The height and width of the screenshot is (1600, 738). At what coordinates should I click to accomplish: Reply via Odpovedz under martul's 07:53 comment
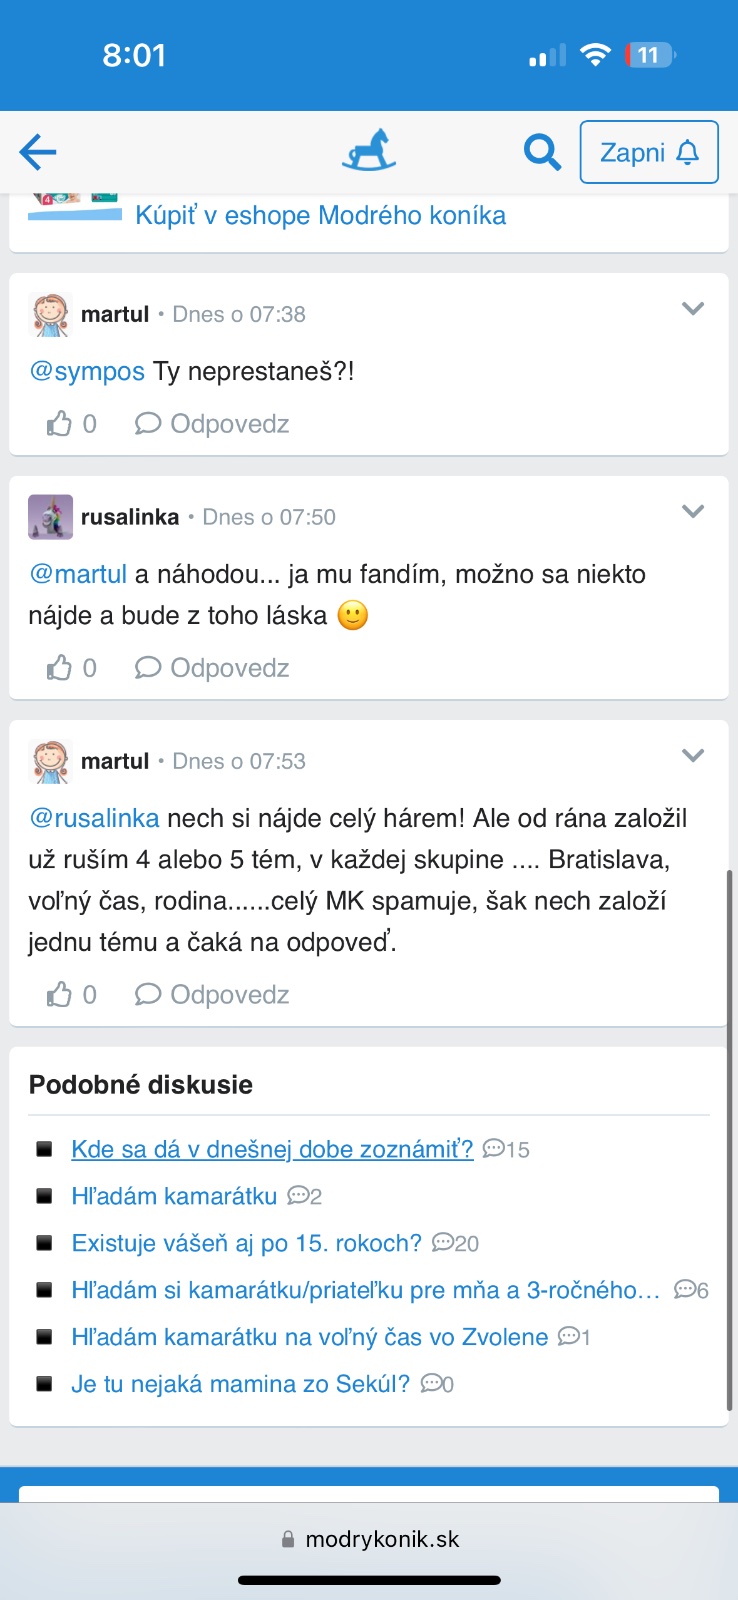[212, 995]
